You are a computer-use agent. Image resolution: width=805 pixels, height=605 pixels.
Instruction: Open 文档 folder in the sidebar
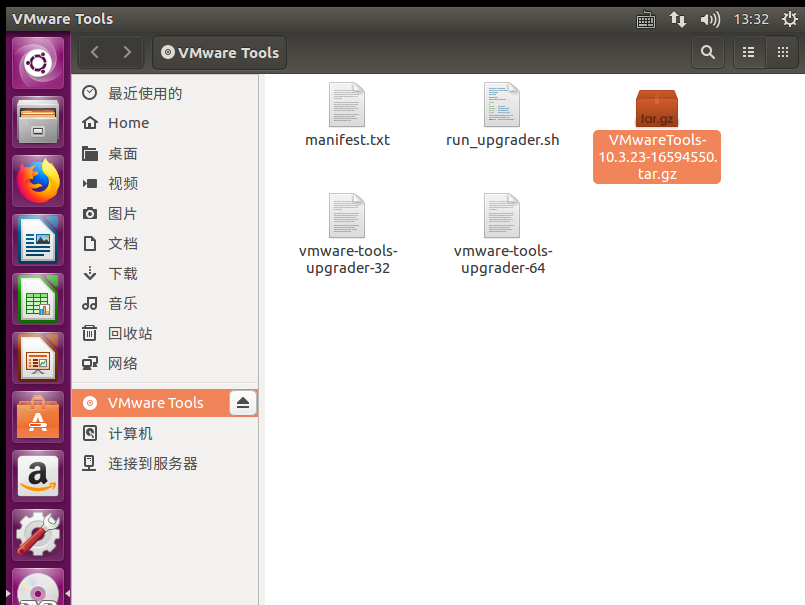click(165, 243)
